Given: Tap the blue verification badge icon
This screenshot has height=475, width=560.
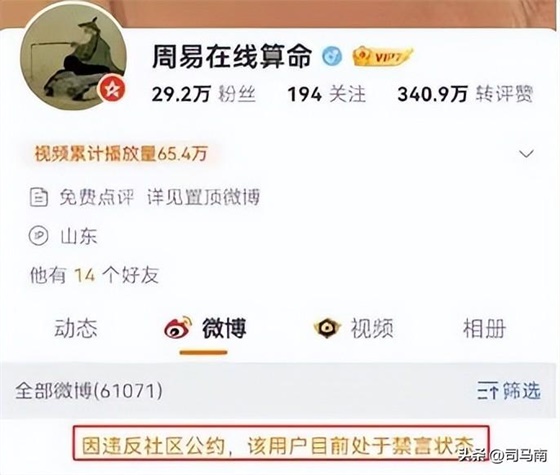Looking at the screenshot, I should pyautogui.click(x=332, y=56).
